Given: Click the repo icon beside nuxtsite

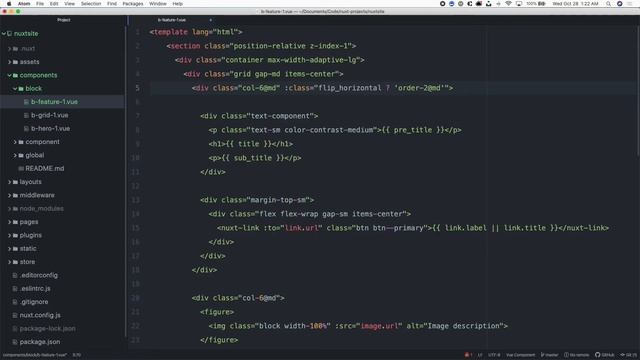Looking at the screenshot, I should click(9, 34).
